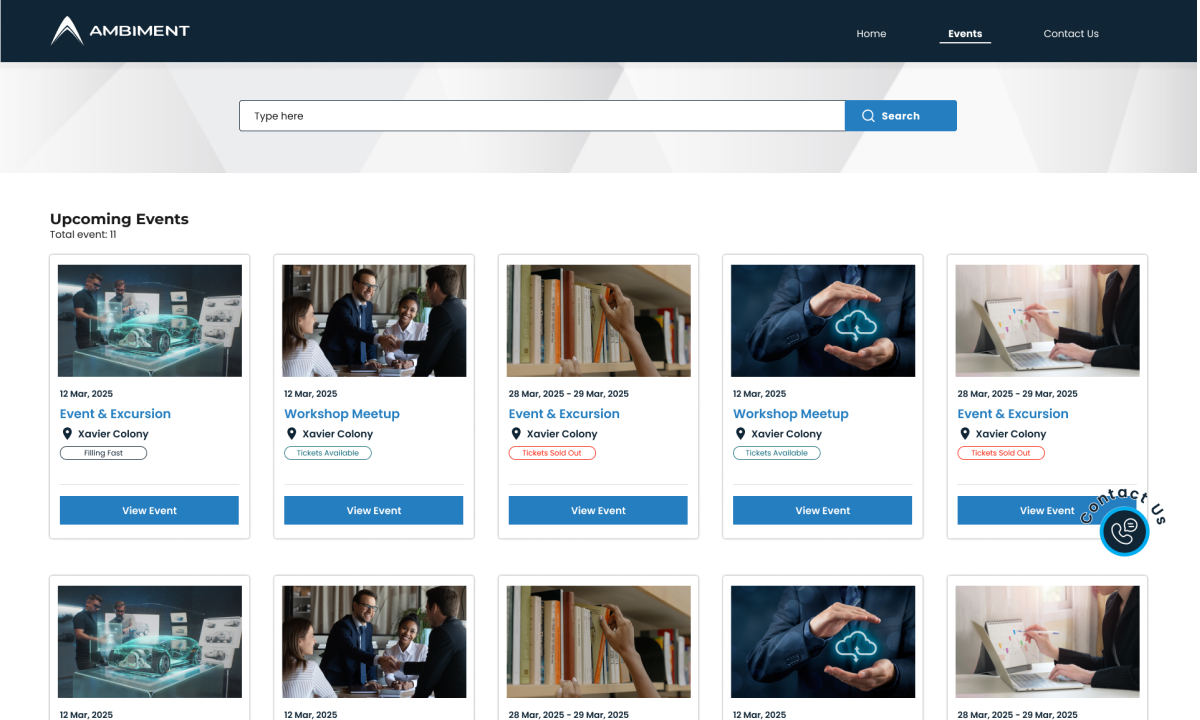This screenshot has width=1200, height=720.
Task: Open Workshop Meetup title under the handshake image
Action: 342,414
